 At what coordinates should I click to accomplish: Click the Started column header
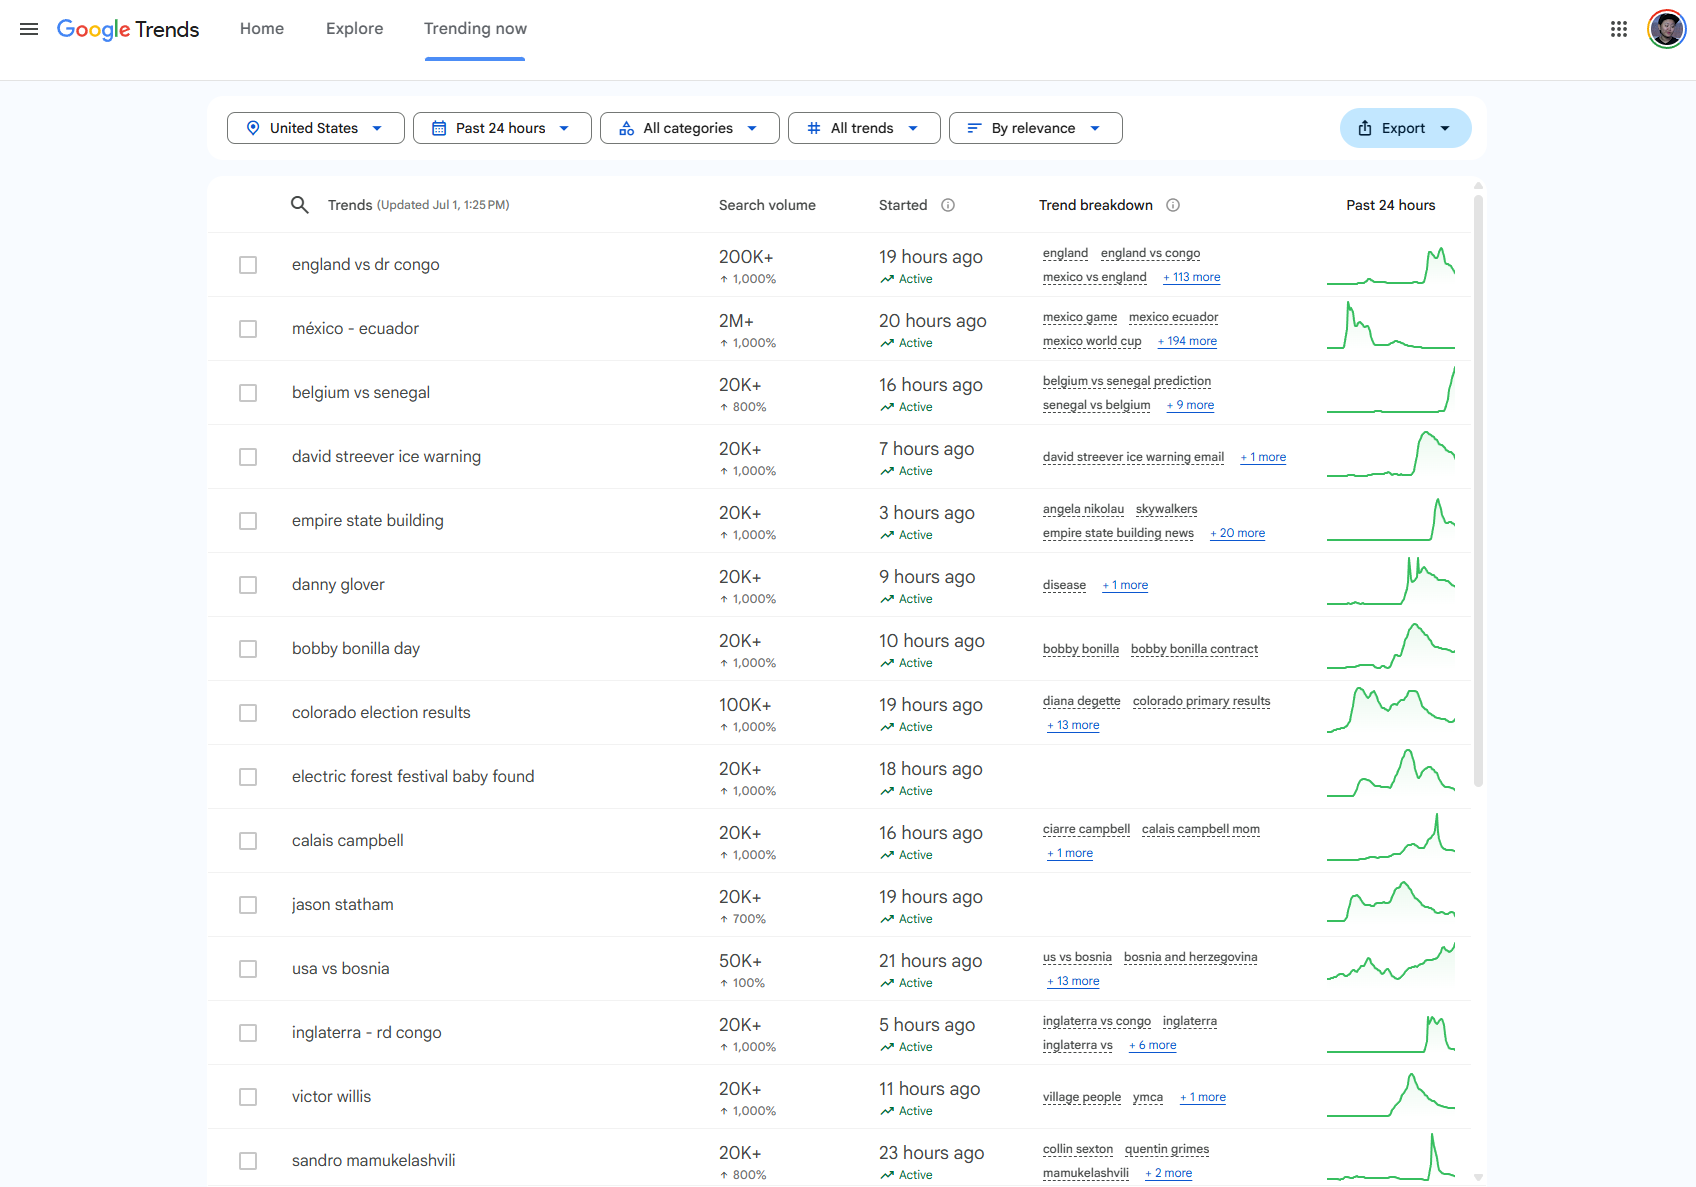pyautogui.click(x=903, y=205)
